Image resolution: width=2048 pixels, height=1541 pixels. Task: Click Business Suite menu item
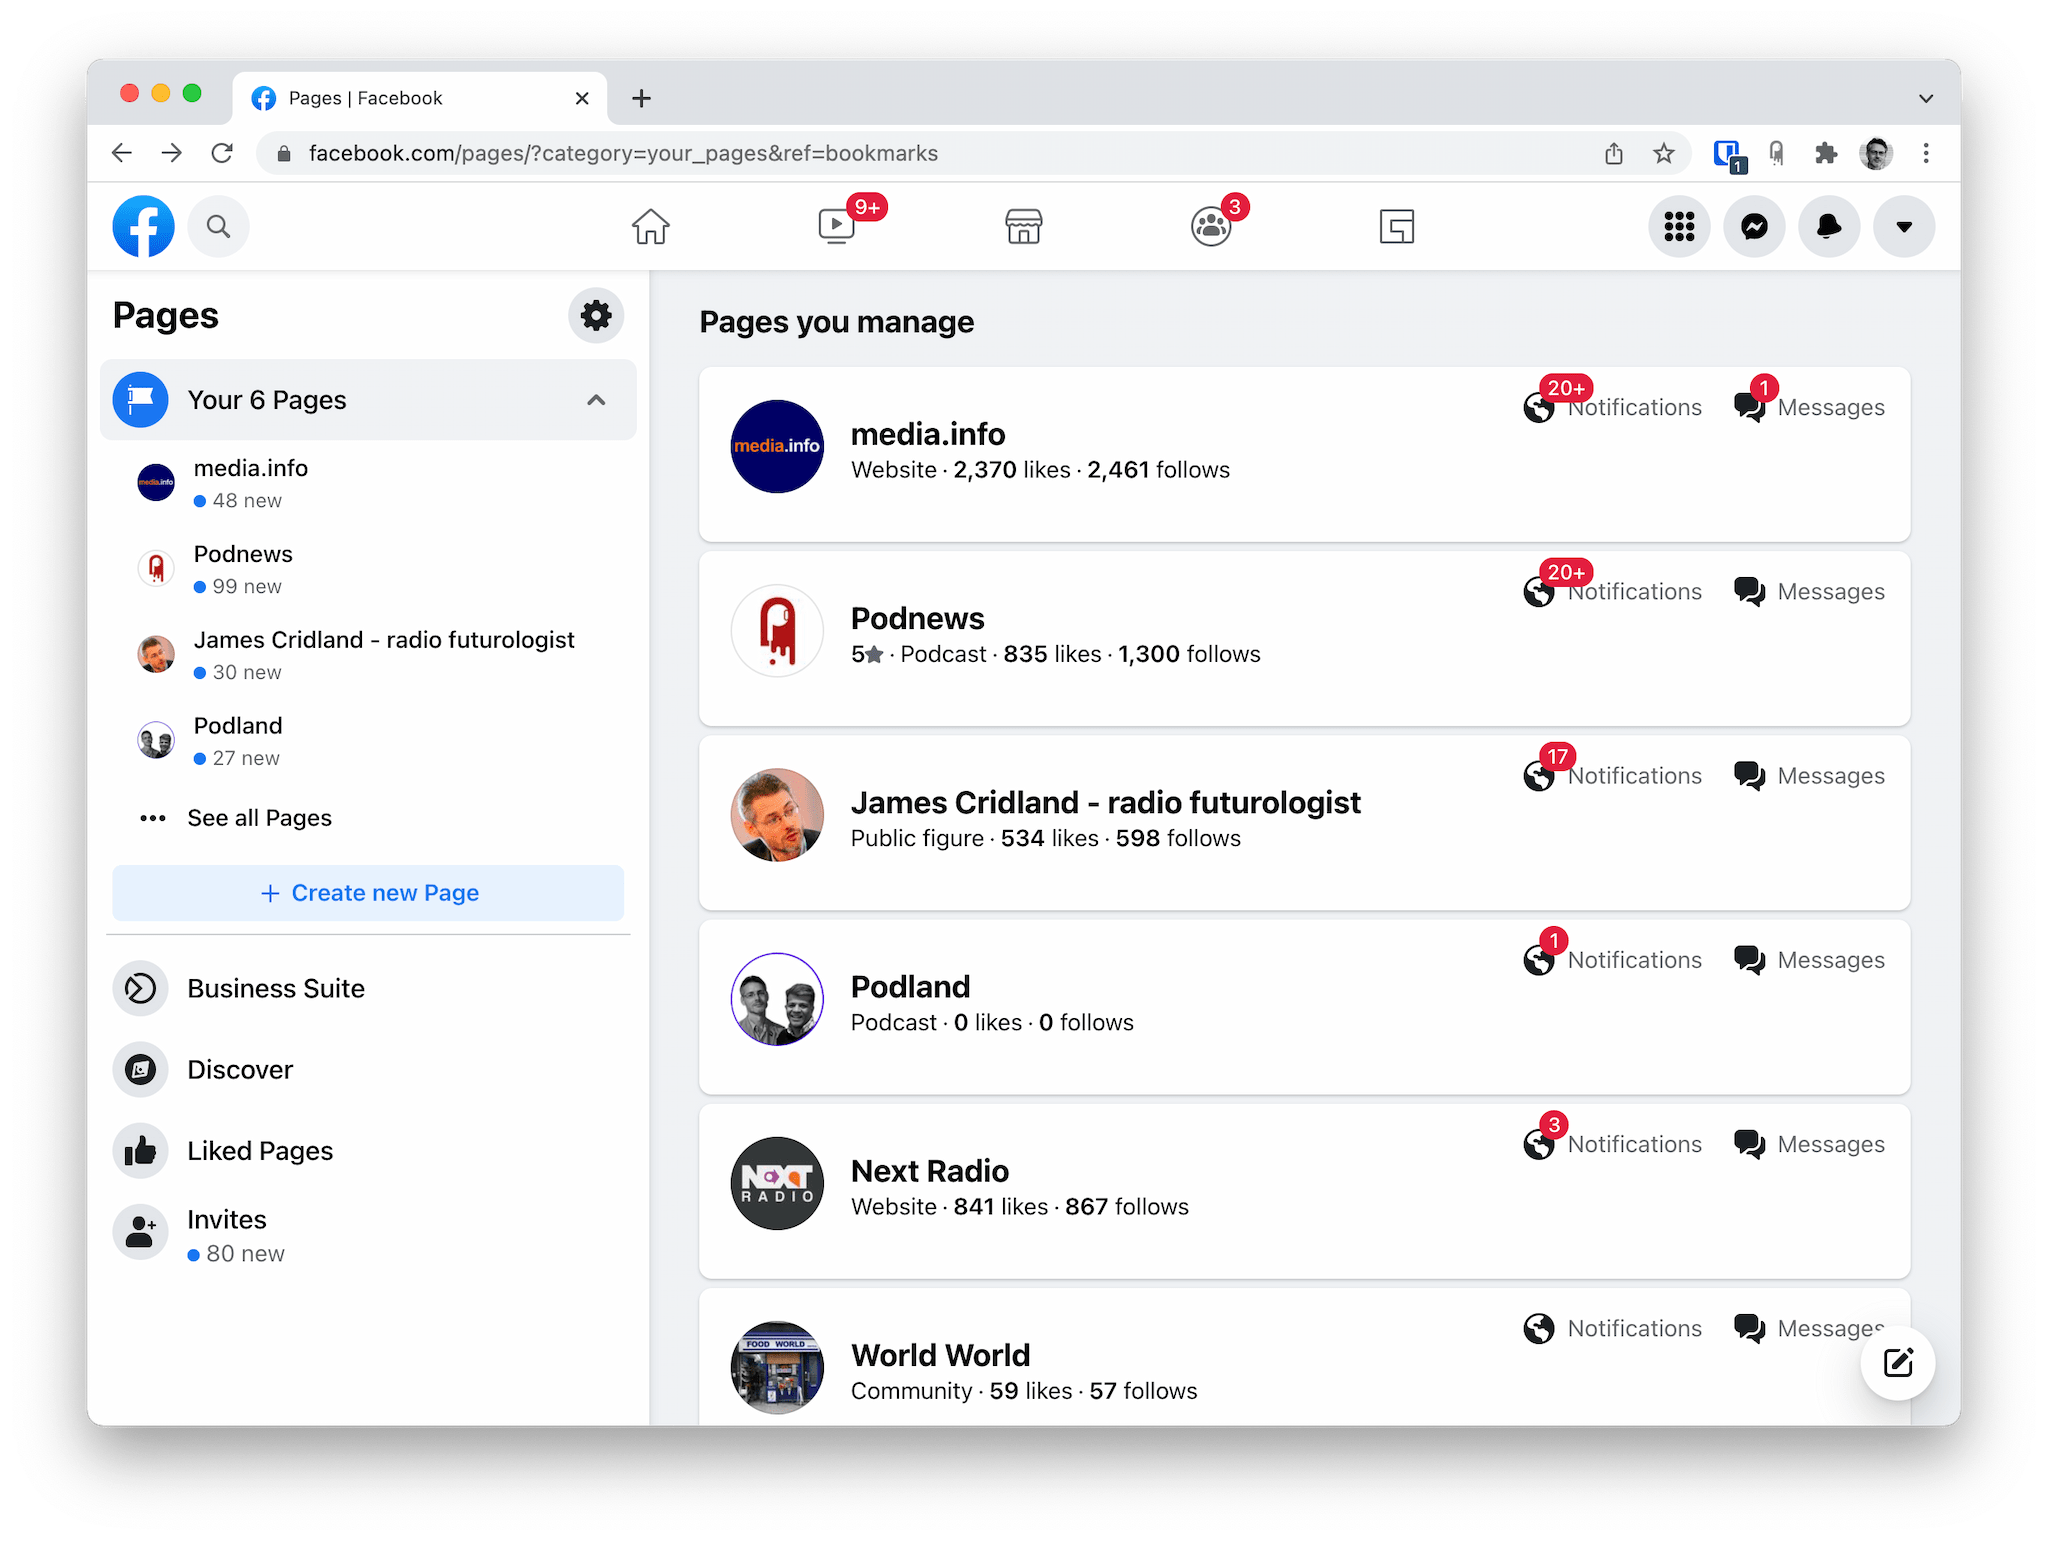coord(277,987)
